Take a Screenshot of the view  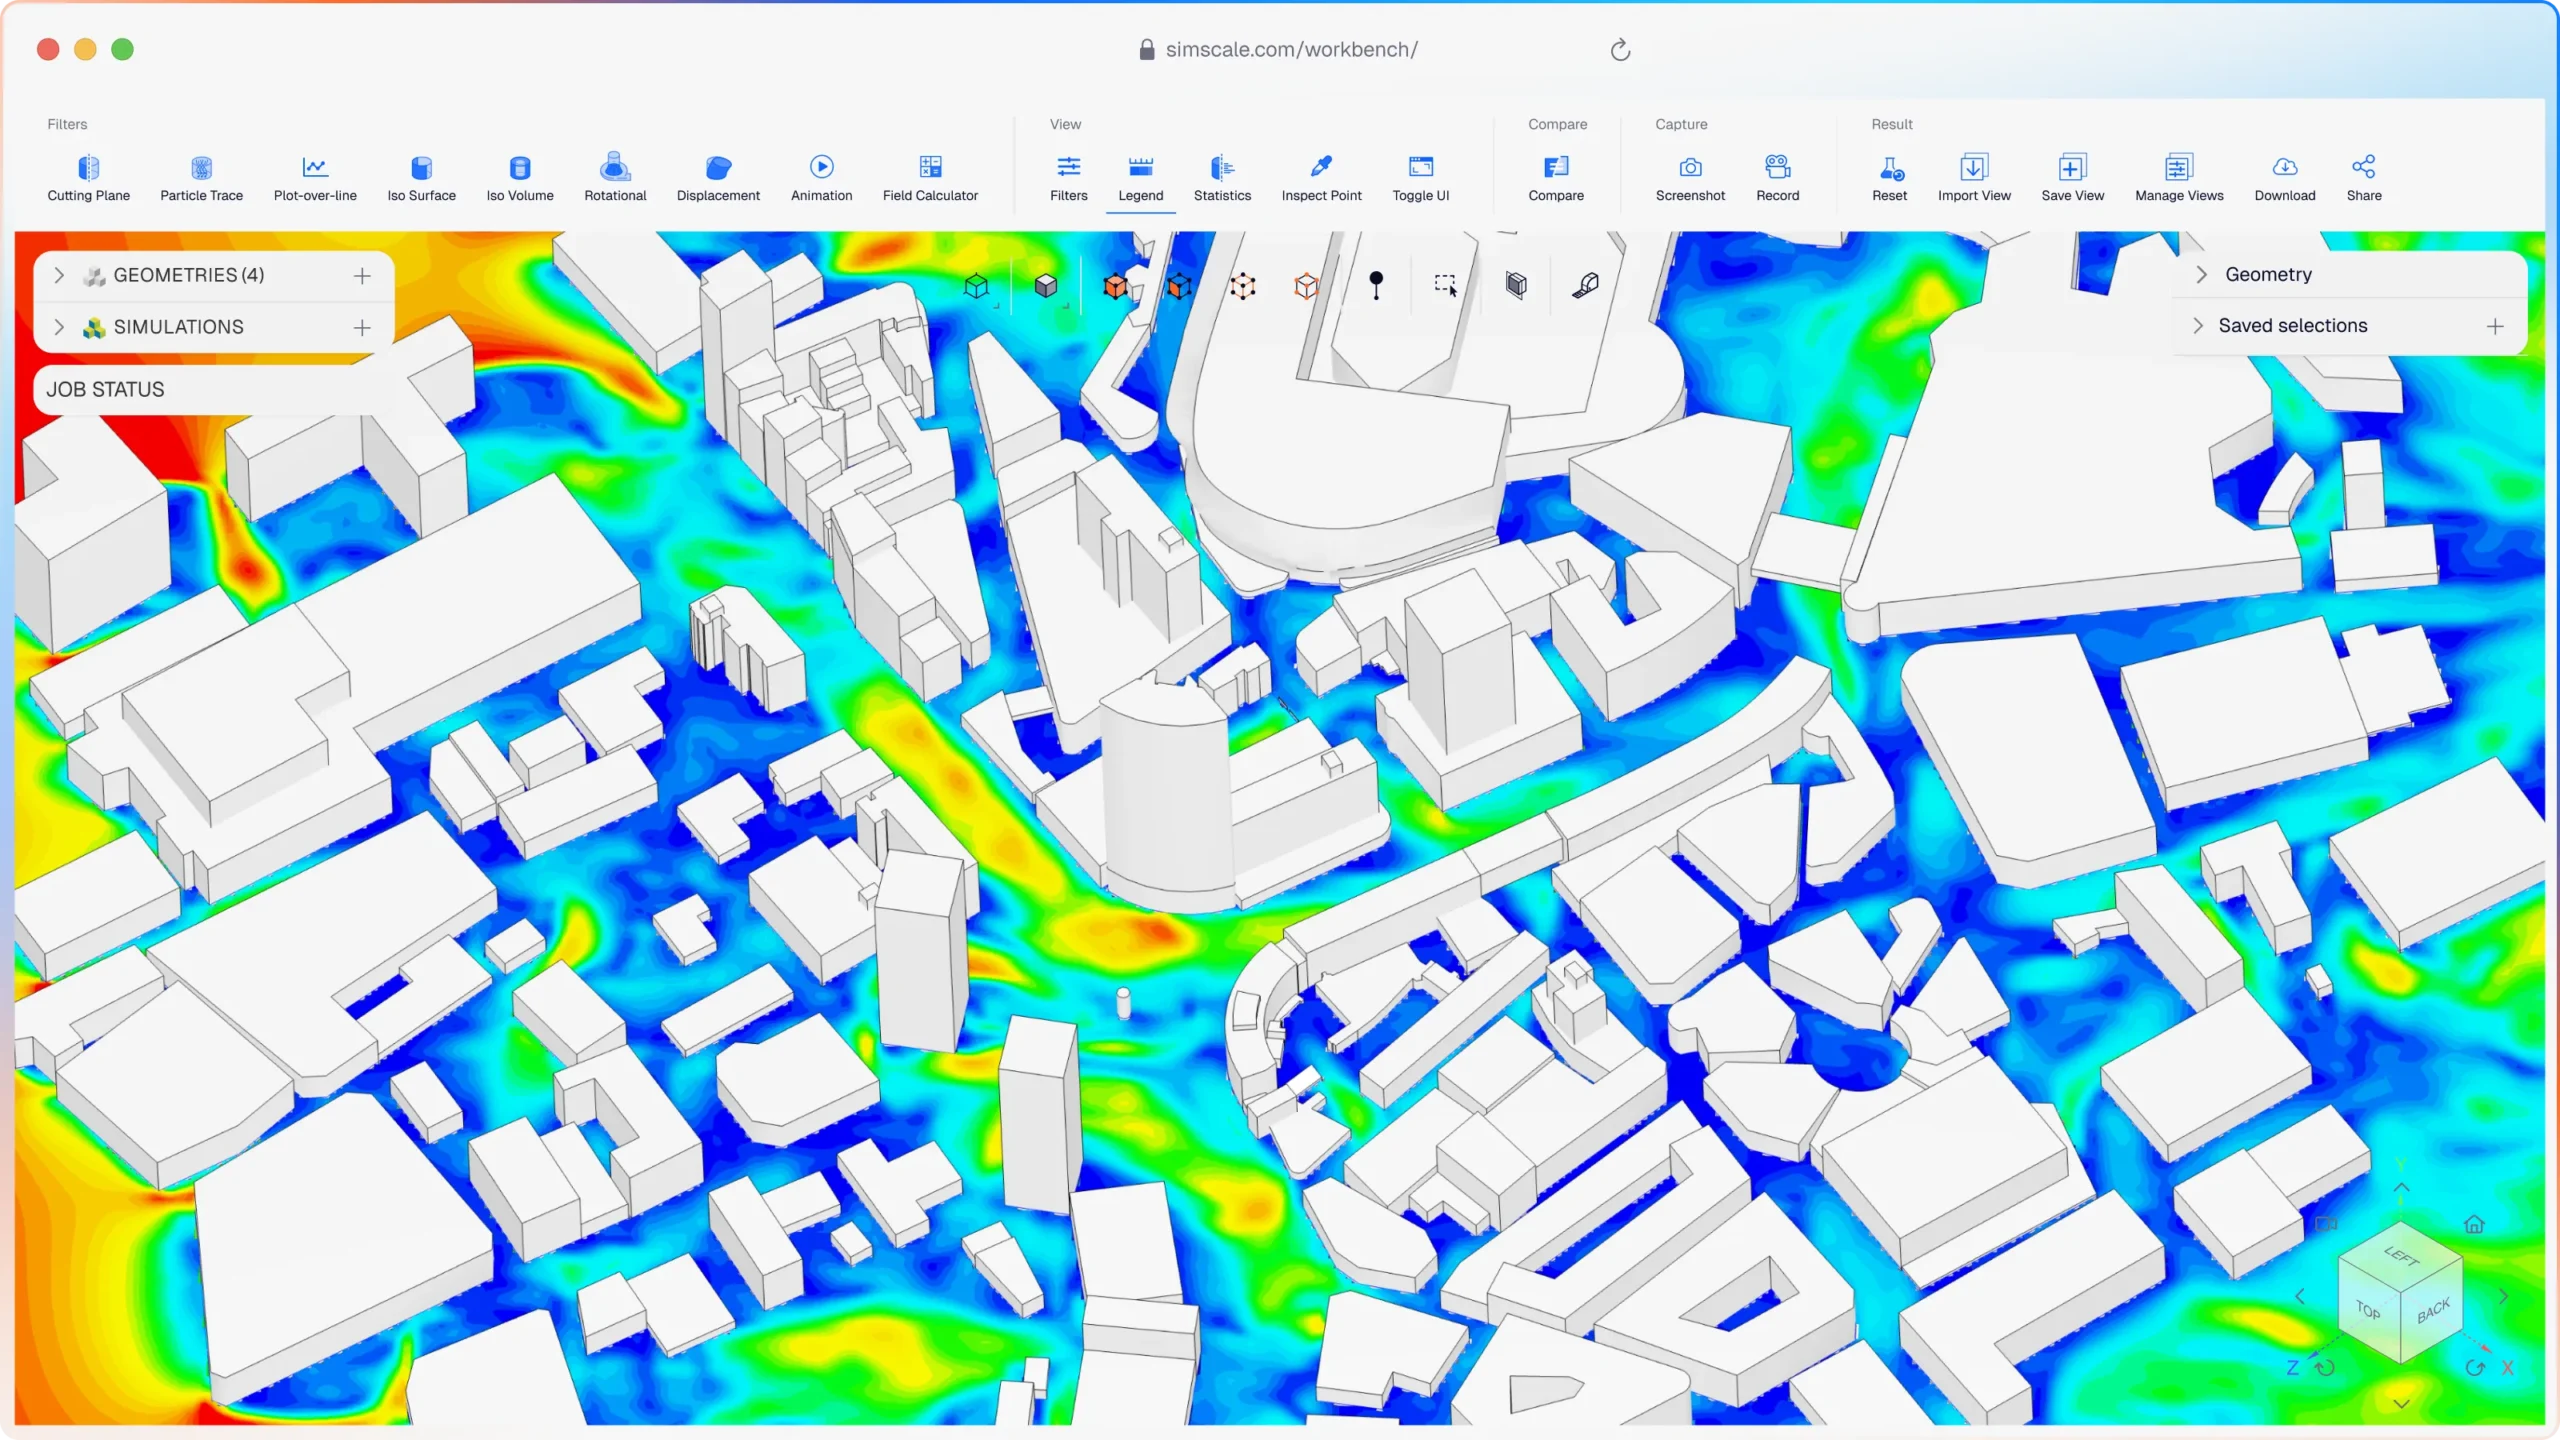point(1690,178)
